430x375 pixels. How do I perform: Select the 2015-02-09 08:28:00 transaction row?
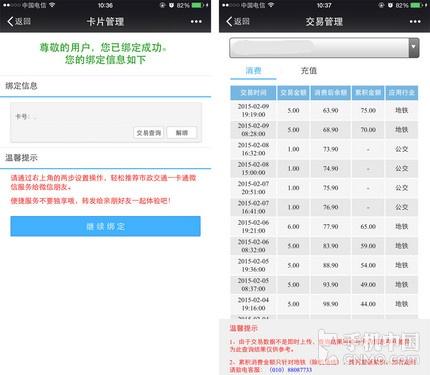(324, 130)
